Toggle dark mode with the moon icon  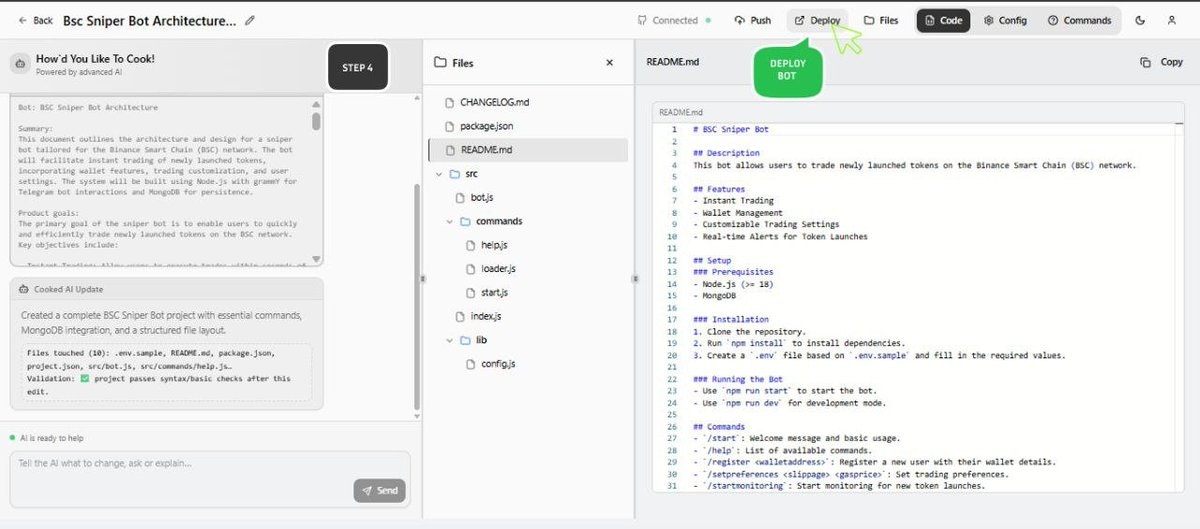[1141, 20]
